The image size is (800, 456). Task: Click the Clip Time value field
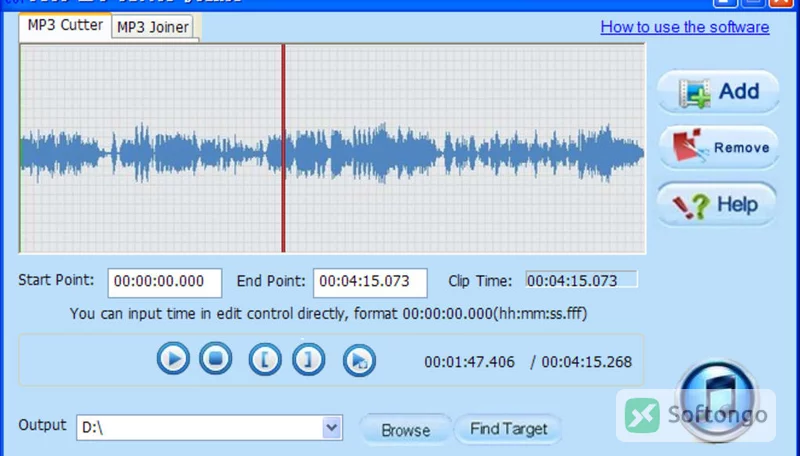point(582,280)
